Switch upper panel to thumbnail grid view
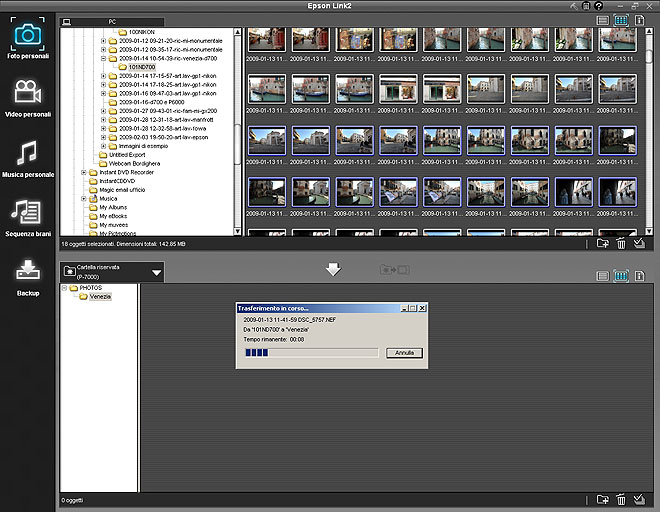The image size is (660, 512). tap(620, 20)
